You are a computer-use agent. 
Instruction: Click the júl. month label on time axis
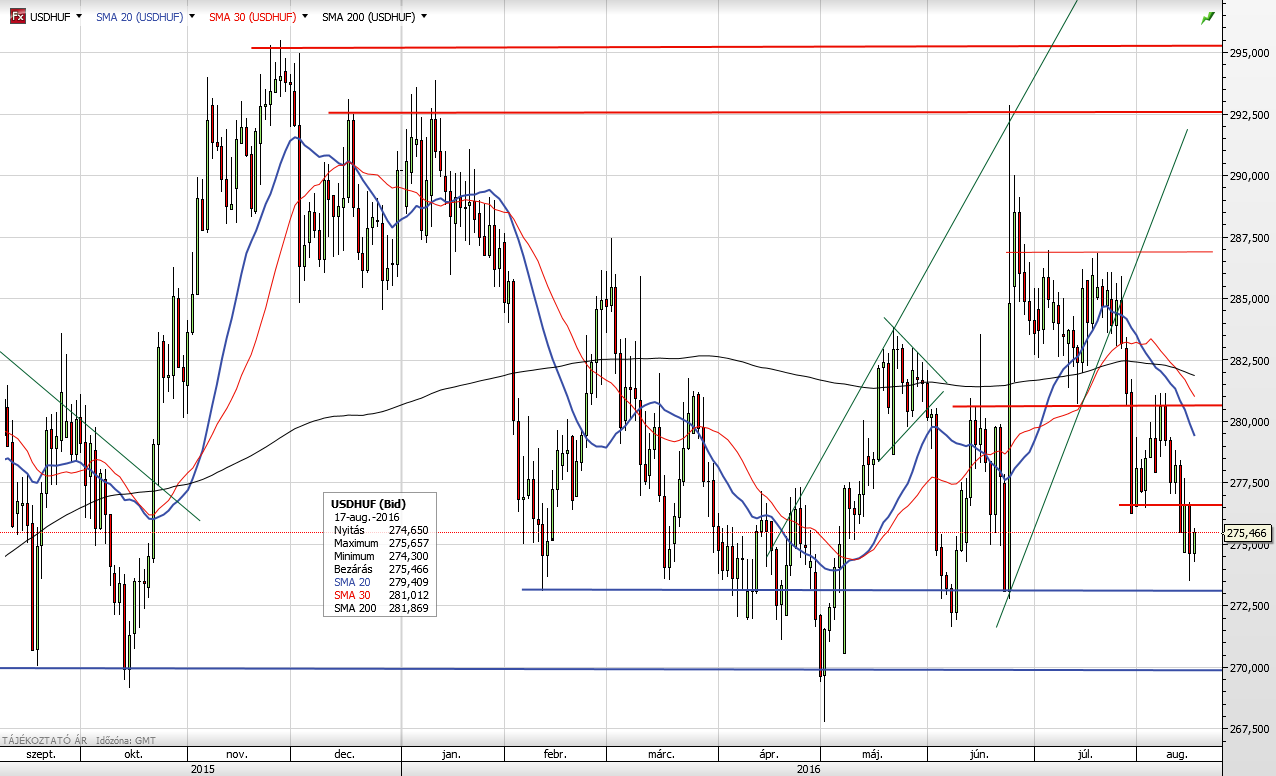pyautogui.click(x=1084, y=754)
